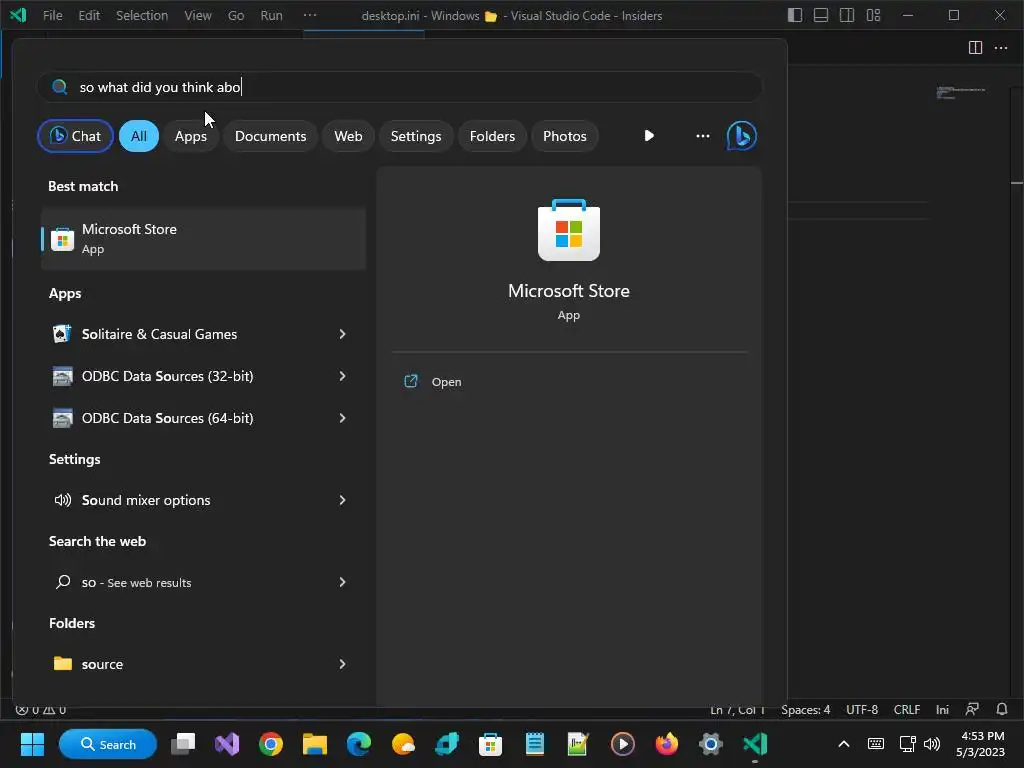Expand the source folder arrow
Image resolution: width=1024 pixels, height=768 pixels.
342,664
